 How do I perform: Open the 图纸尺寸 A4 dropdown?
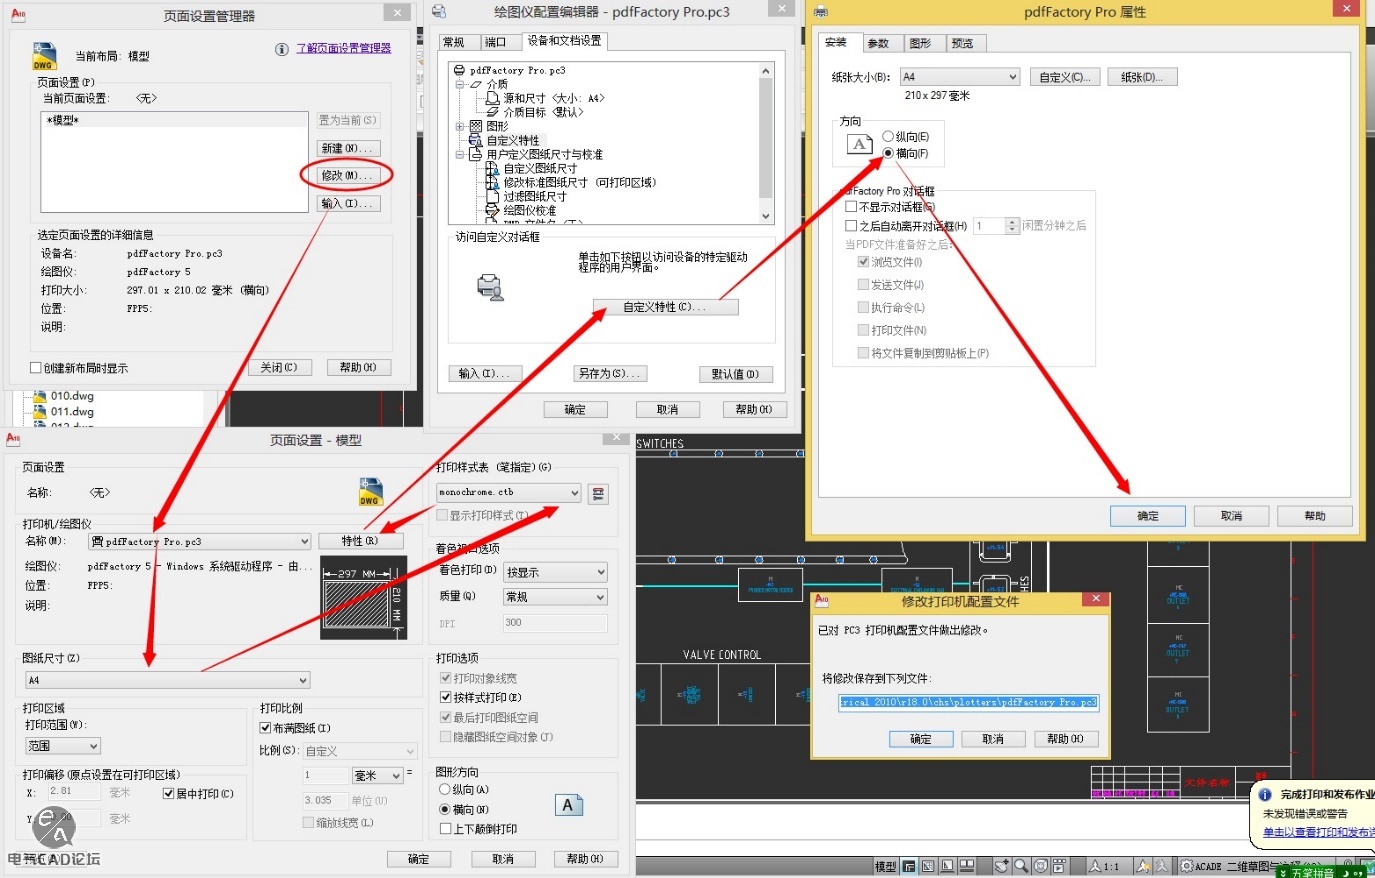tap(167, 680)
